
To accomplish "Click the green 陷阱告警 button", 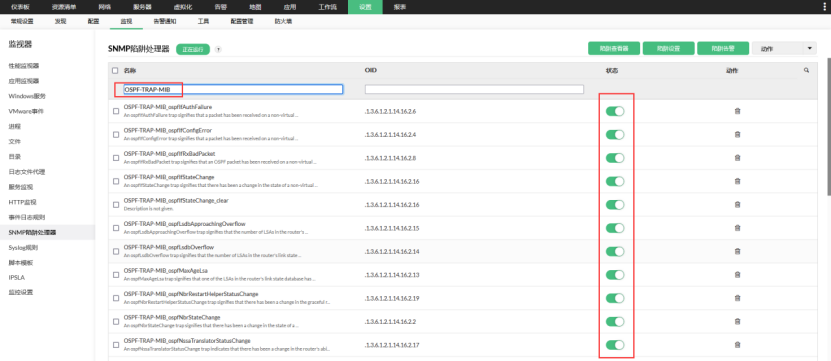I will 723,48.
